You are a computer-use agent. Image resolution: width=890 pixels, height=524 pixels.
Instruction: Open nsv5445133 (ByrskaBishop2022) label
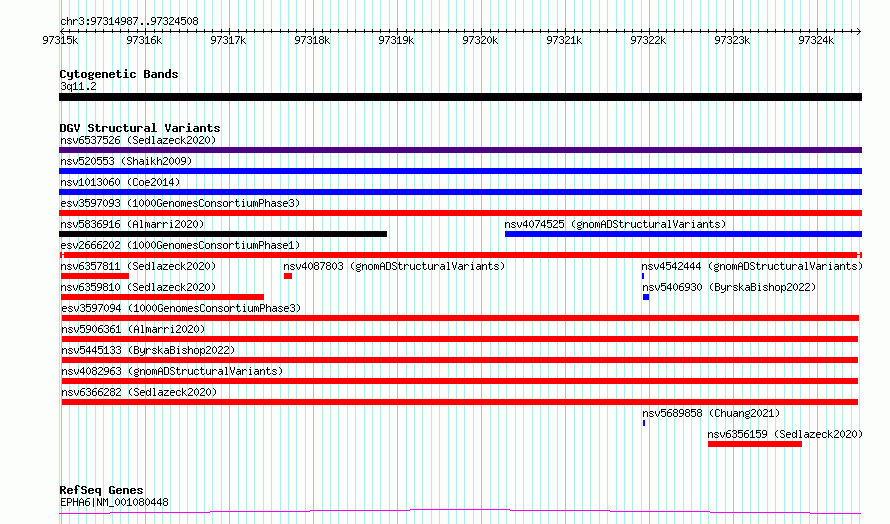[148, 350]
